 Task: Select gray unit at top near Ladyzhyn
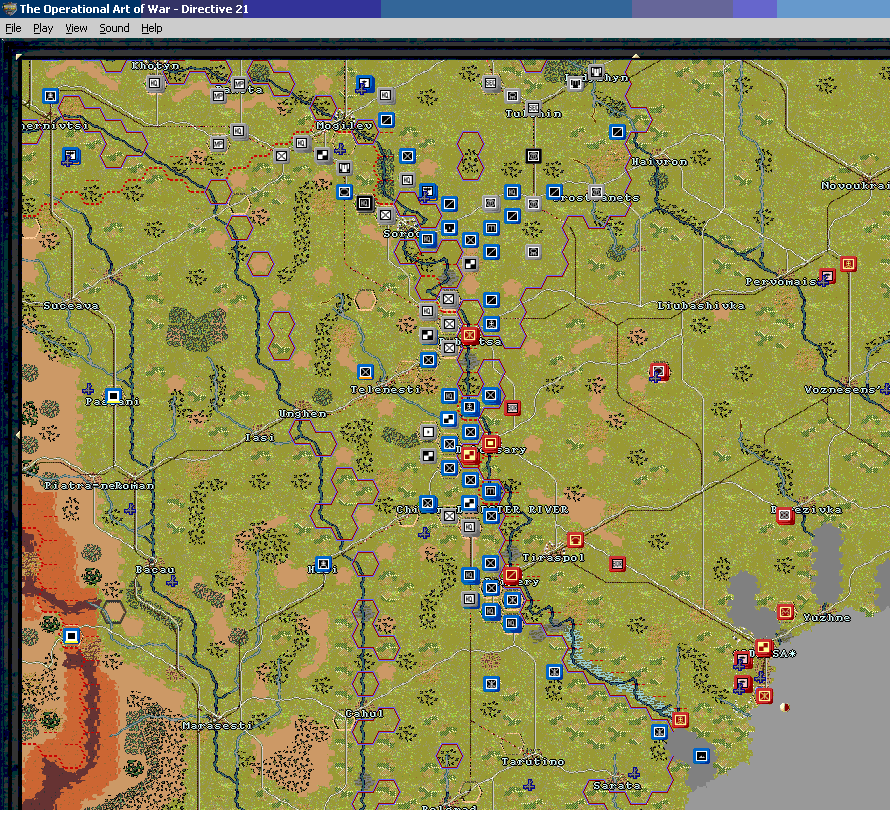click(x=596, y=72)
